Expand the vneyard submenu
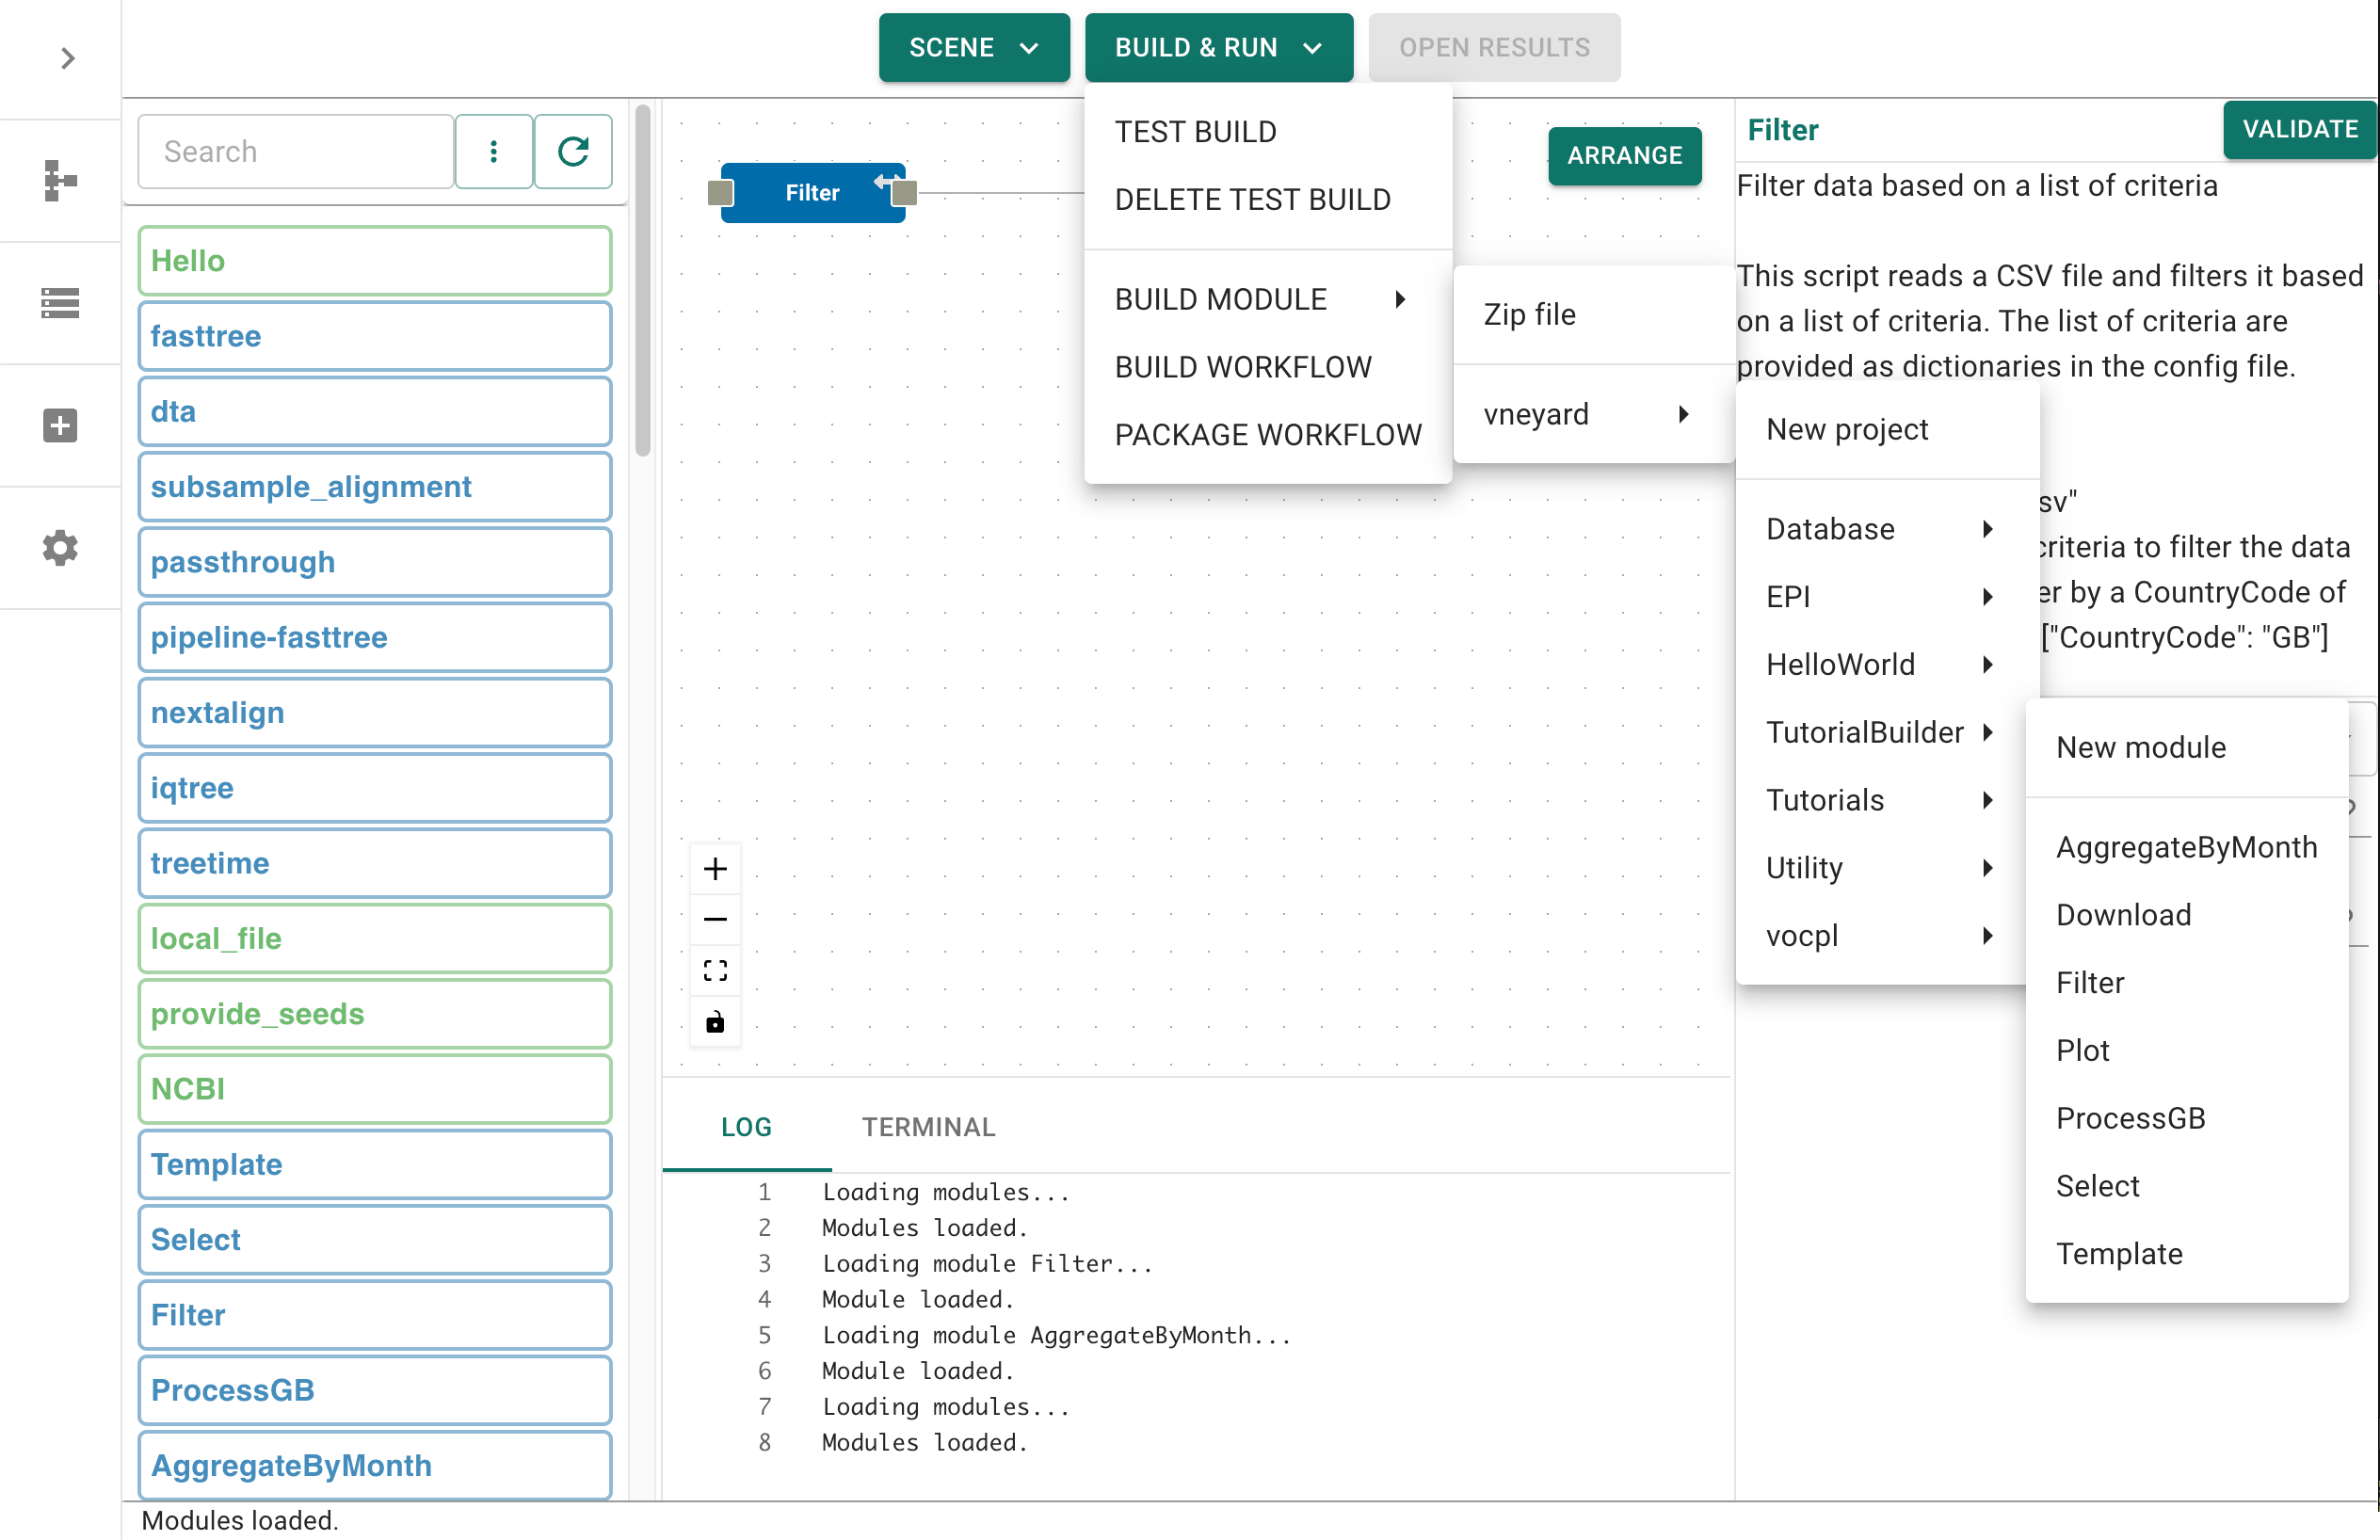The height and width of the screenshot is (1540, 2380). tap(1593, 414)
